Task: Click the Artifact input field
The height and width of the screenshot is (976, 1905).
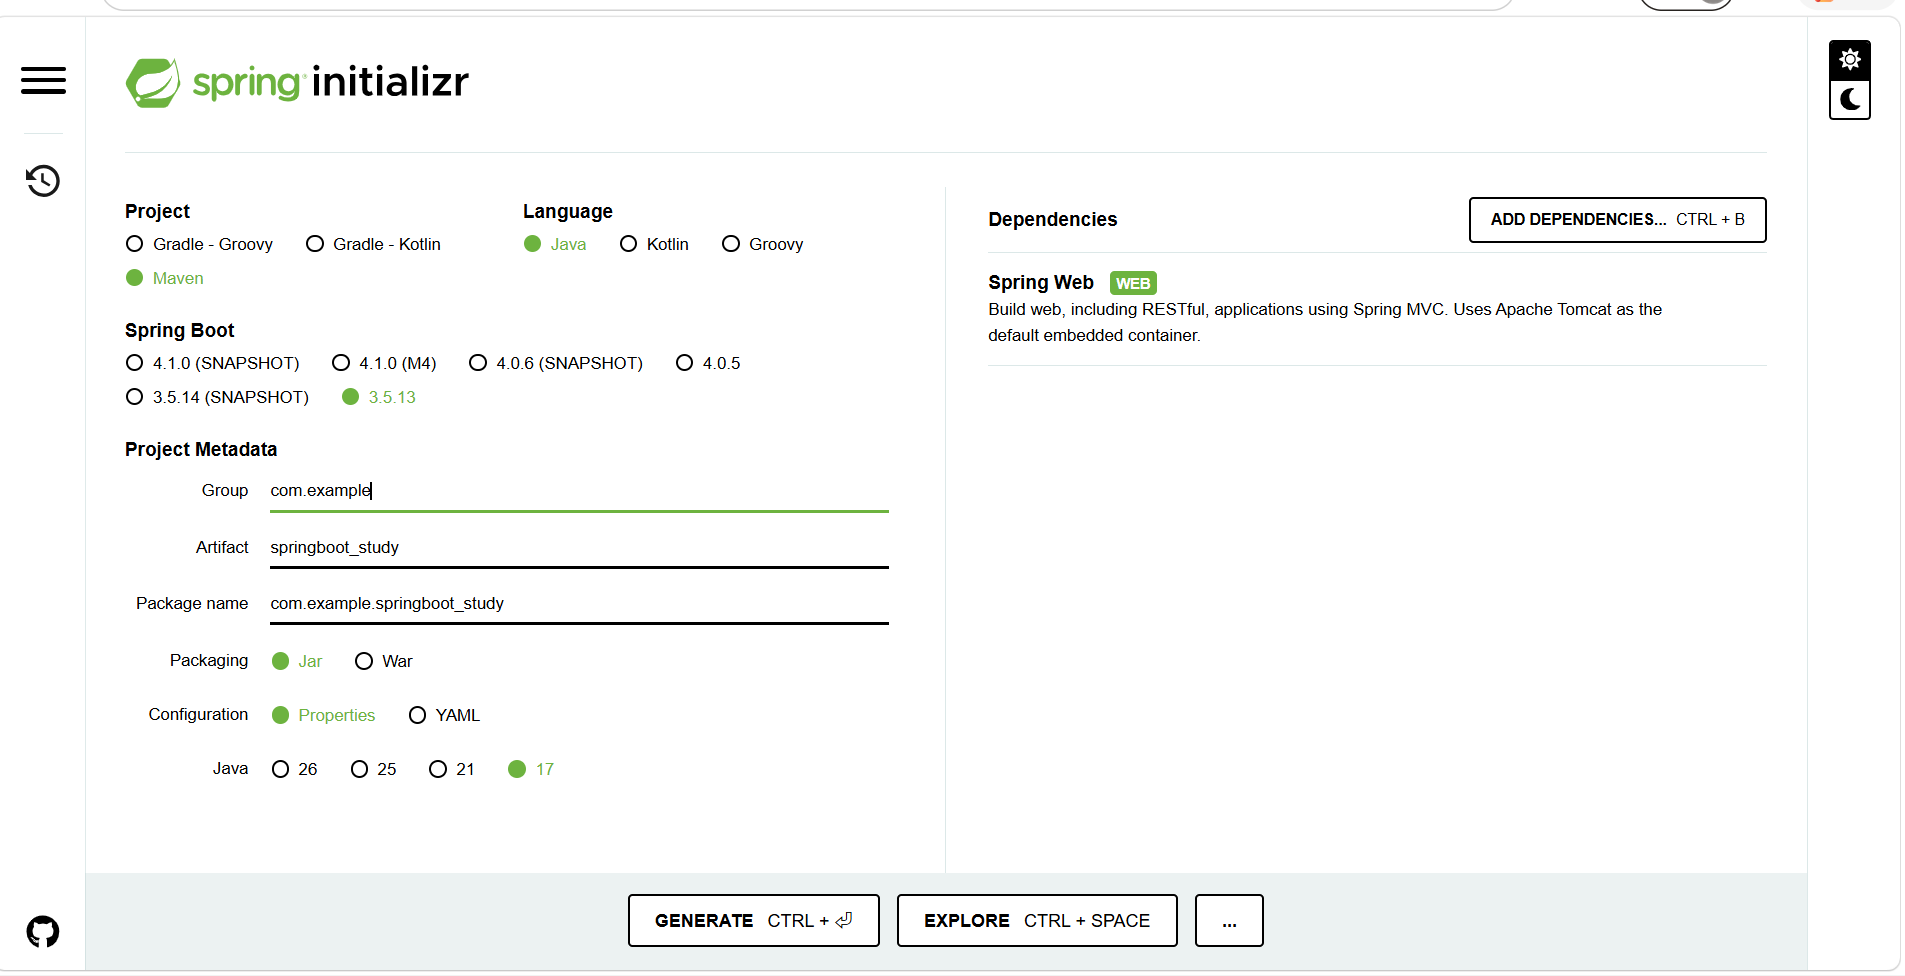Action: coord(579,548)
